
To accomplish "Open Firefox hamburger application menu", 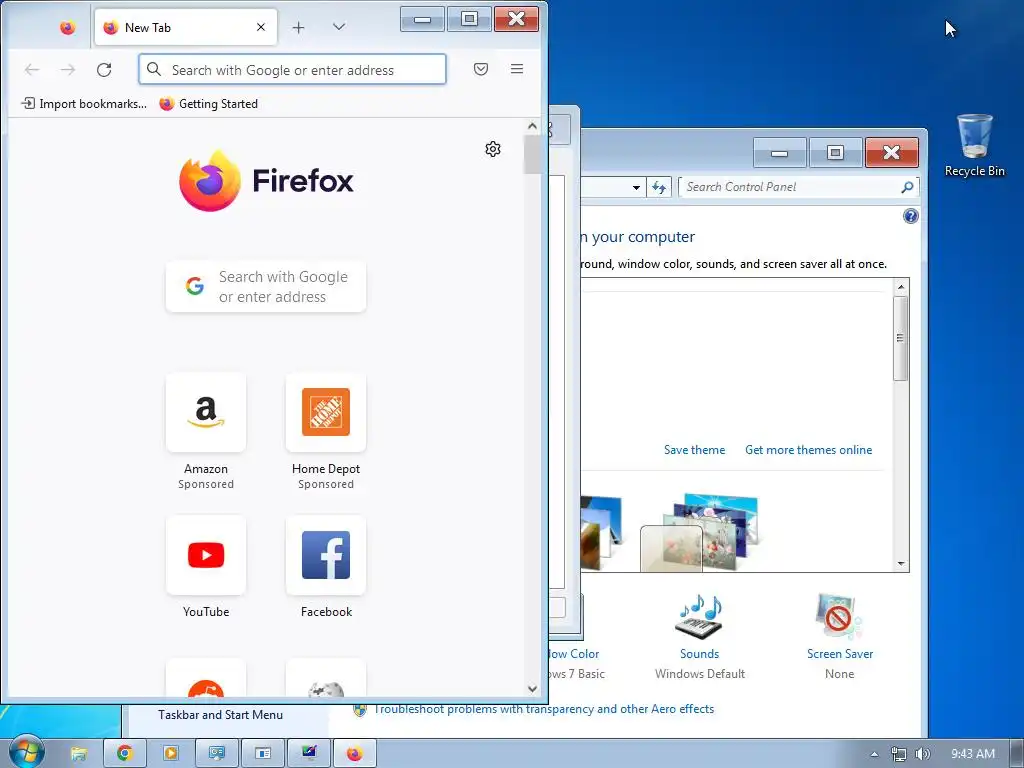I will click(517, 69).
